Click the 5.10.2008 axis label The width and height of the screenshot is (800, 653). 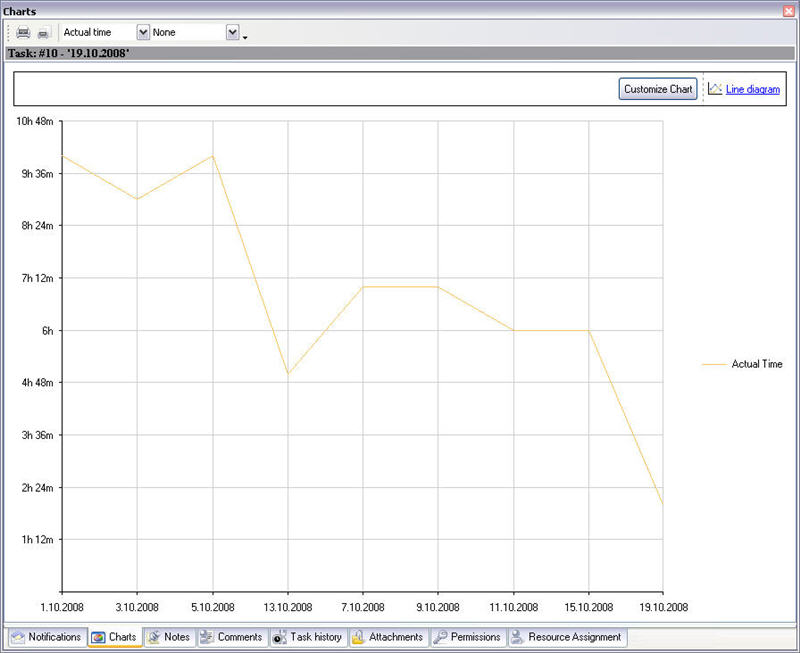coord(213,607)
